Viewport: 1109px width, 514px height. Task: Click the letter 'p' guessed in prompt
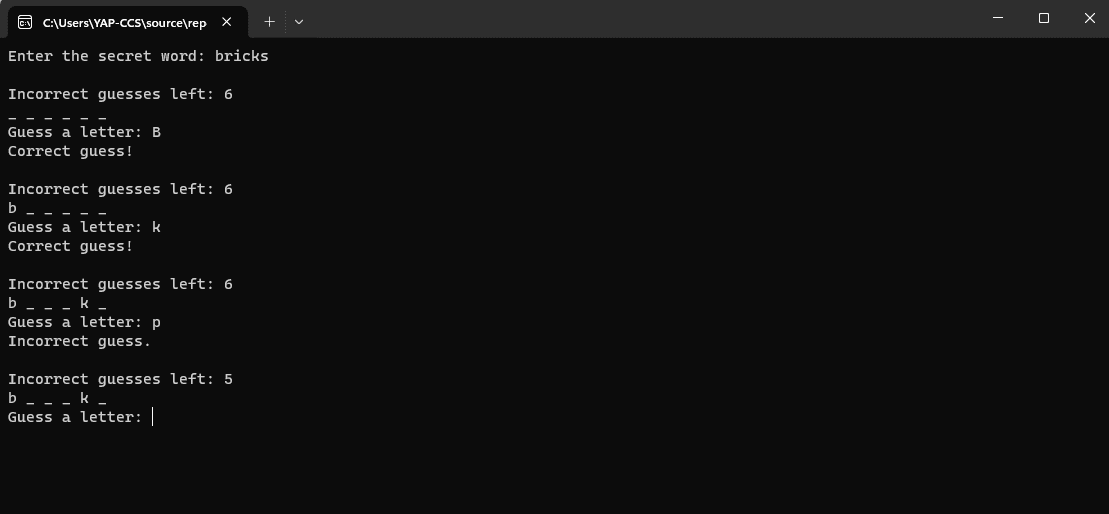pyautogui.click(x=156, y=323)
